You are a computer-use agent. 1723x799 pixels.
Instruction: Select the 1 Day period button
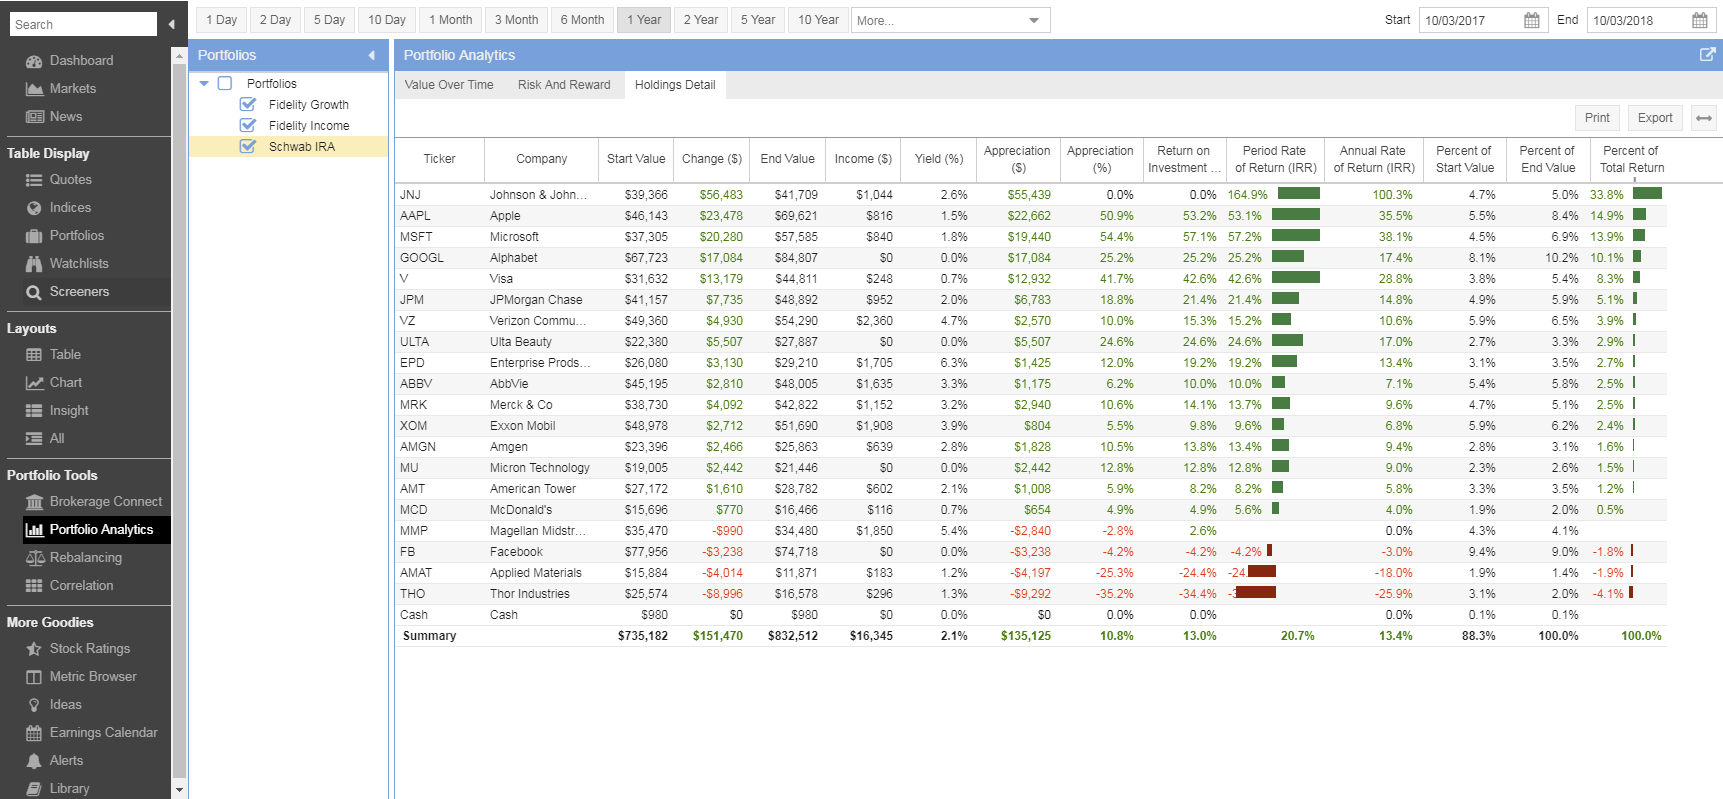click(x=221, y=20)
